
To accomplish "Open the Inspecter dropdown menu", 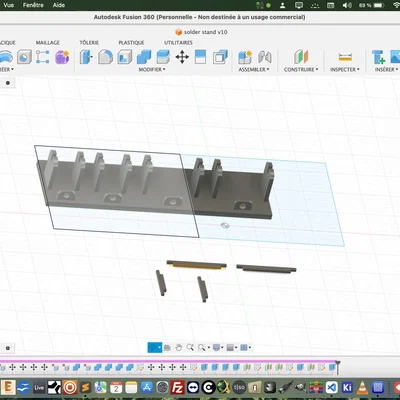I will pyautogui.click(x=345, y=69).
